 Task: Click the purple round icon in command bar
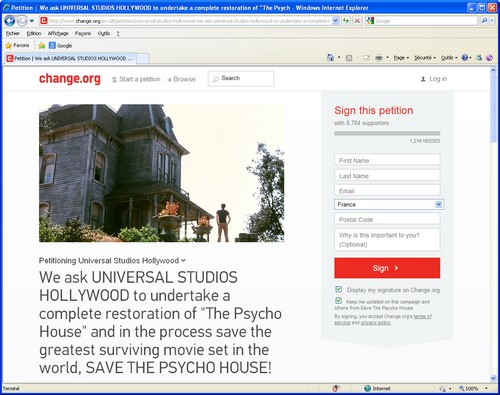(489, 58)
